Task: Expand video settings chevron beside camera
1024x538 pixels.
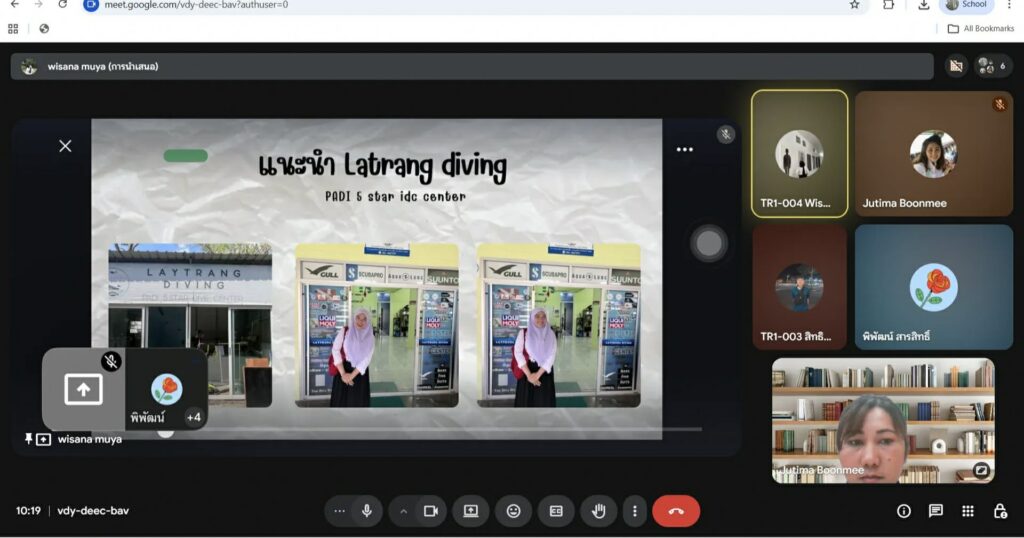Action: 404,511
